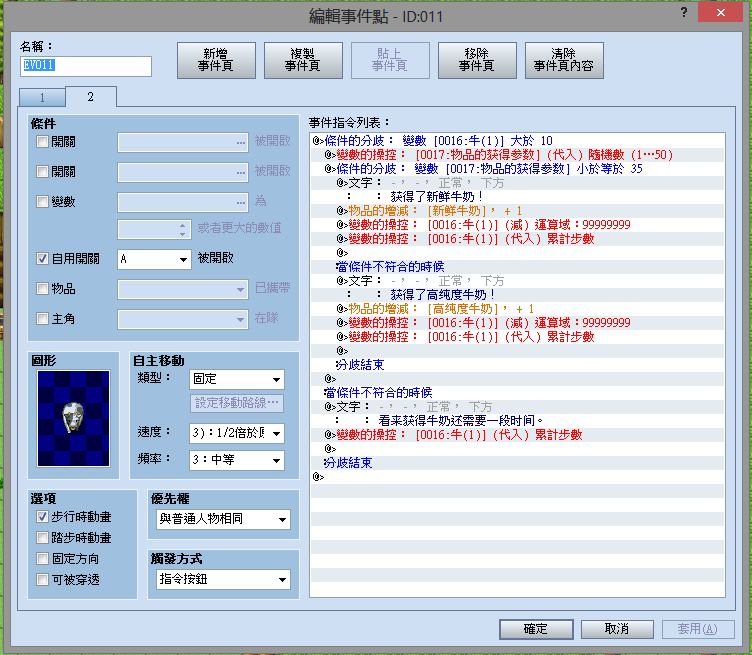Click the 取消 cancel button
Image resolution: width=752 pixels, height=655 pixels.
point(617,629)
